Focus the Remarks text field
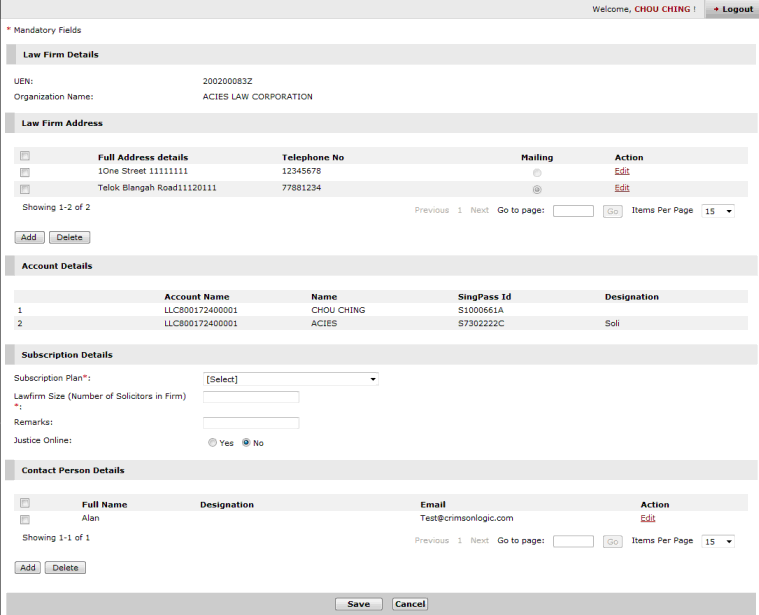The width and height of the screenshot is (759, 615). tap(251, 423)
